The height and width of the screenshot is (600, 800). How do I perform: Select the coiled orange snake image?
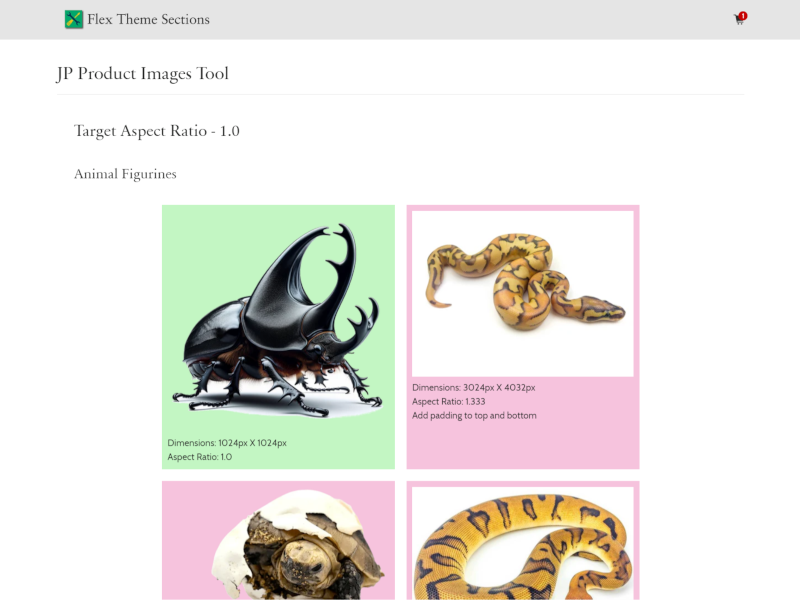pyautogui.click(x=523, y=543)
